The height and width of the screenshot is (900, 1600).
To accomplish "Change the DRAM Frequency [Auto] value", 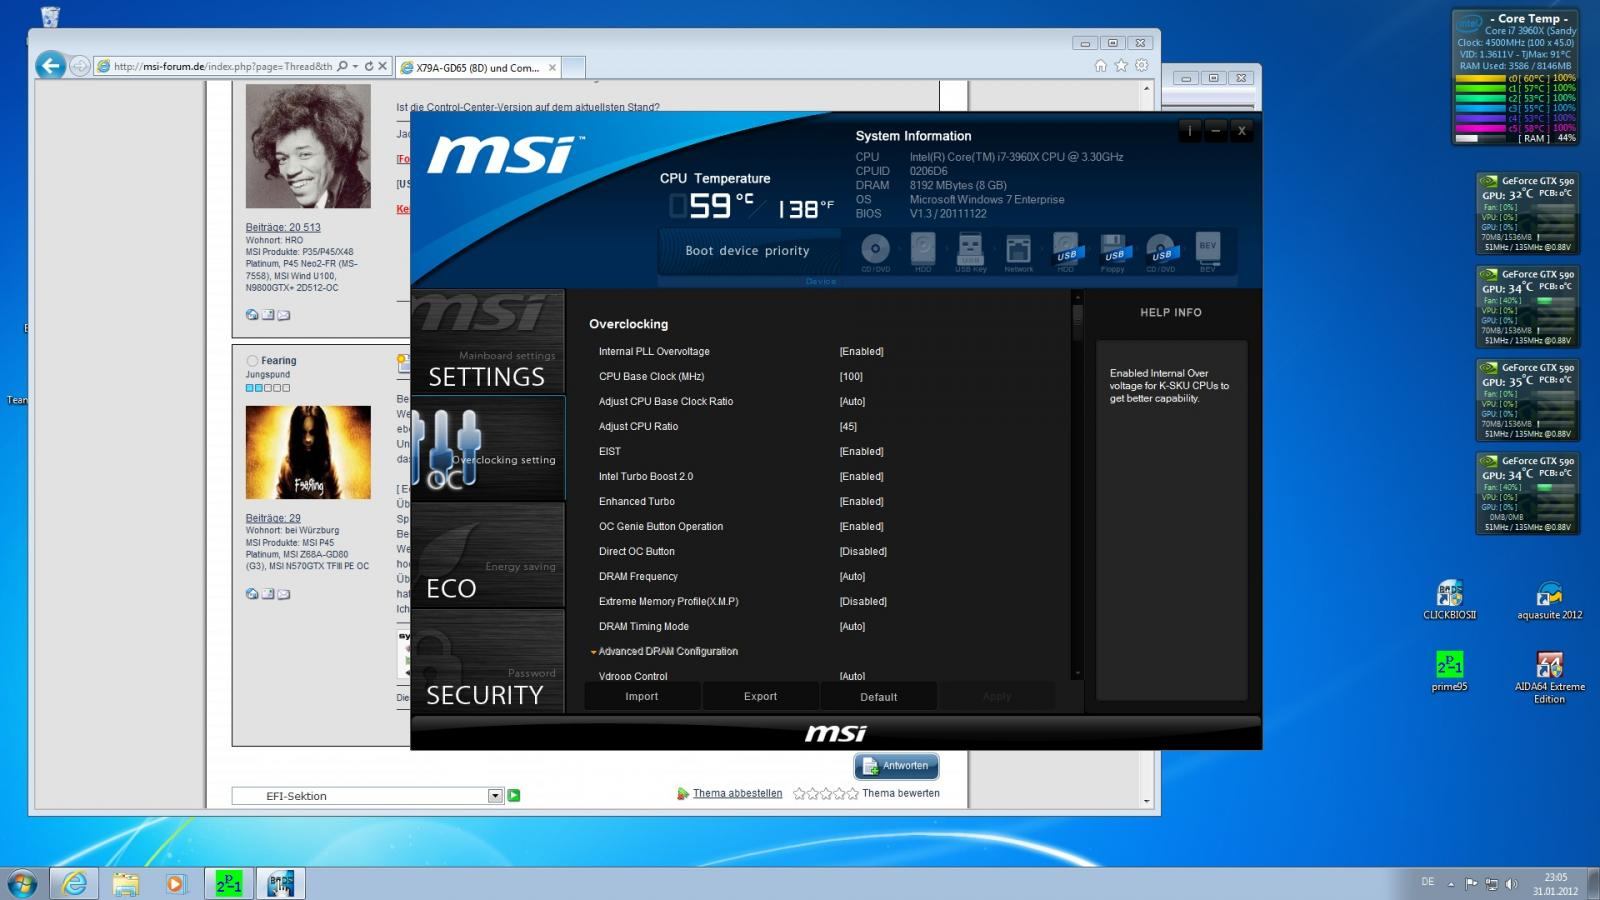I will [853, 577].
